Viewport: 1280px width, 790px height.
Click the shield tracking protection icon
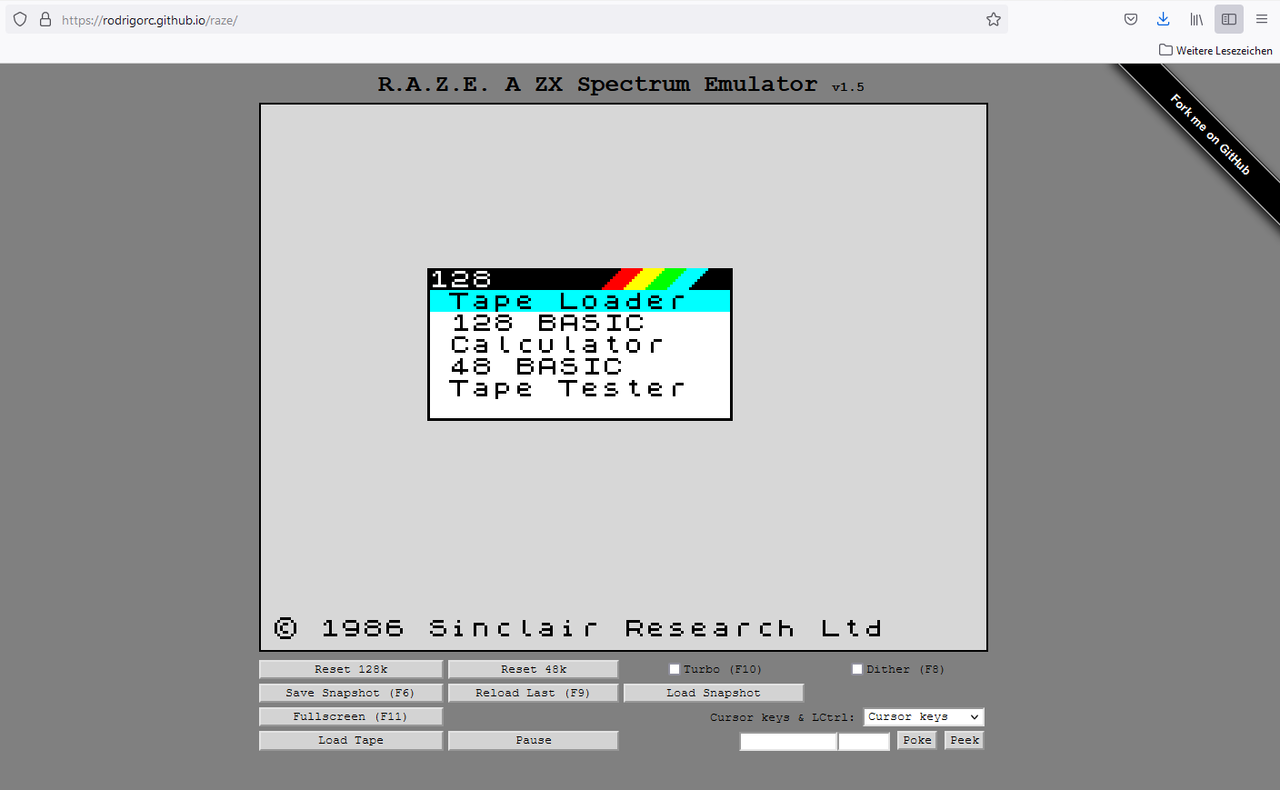(19, 19)
